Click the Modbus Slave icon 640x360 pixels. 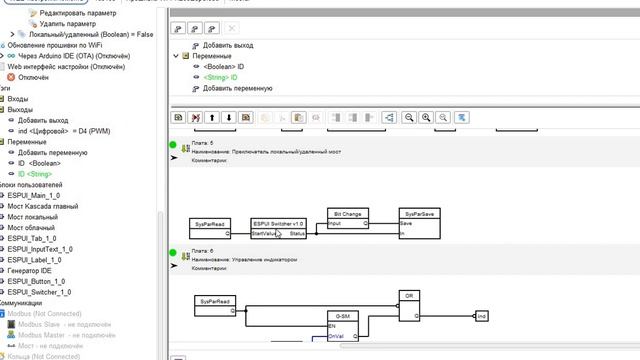coord(11,324)
